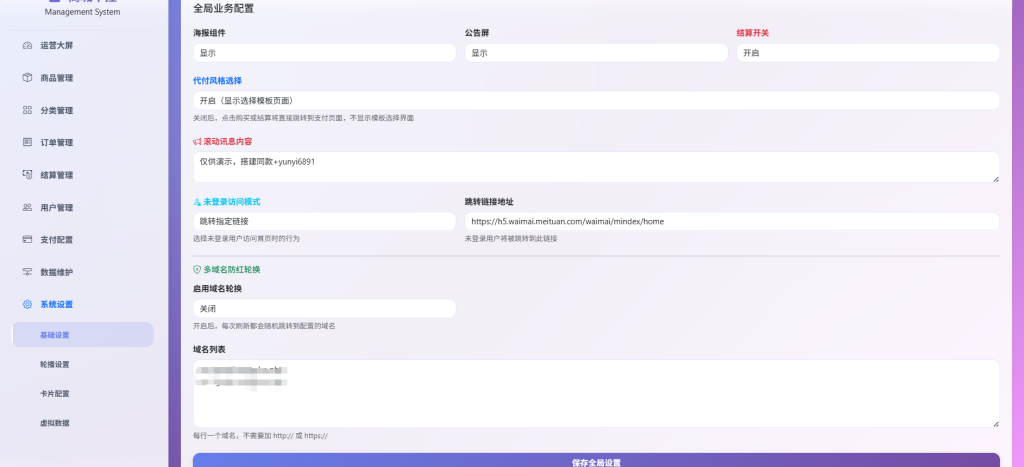Expand the 代付风格选择 dropdown
This screenshot has height=467, width=1024.
(x=596, y=101)
